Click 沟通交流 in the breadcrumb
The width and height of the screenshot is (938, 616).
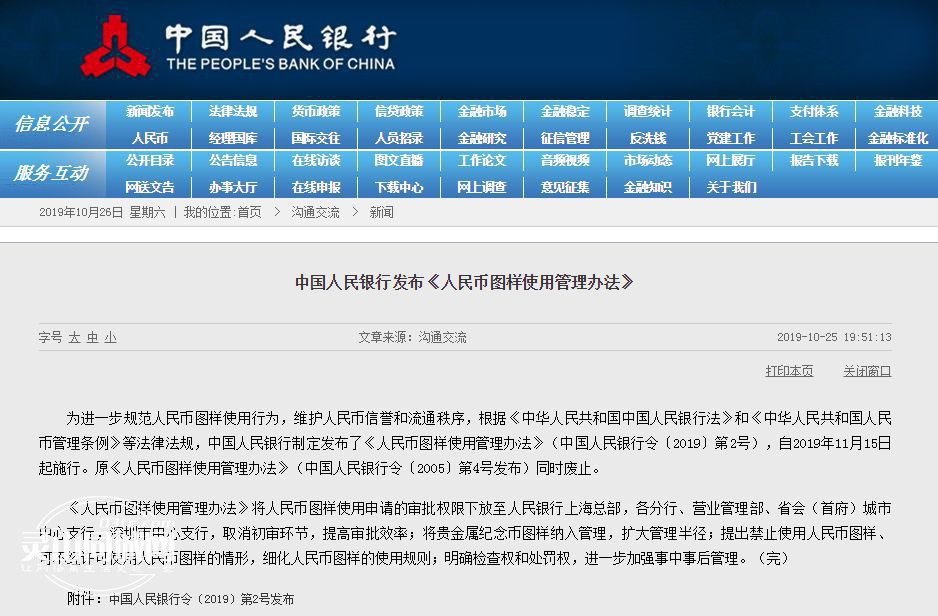315,212
